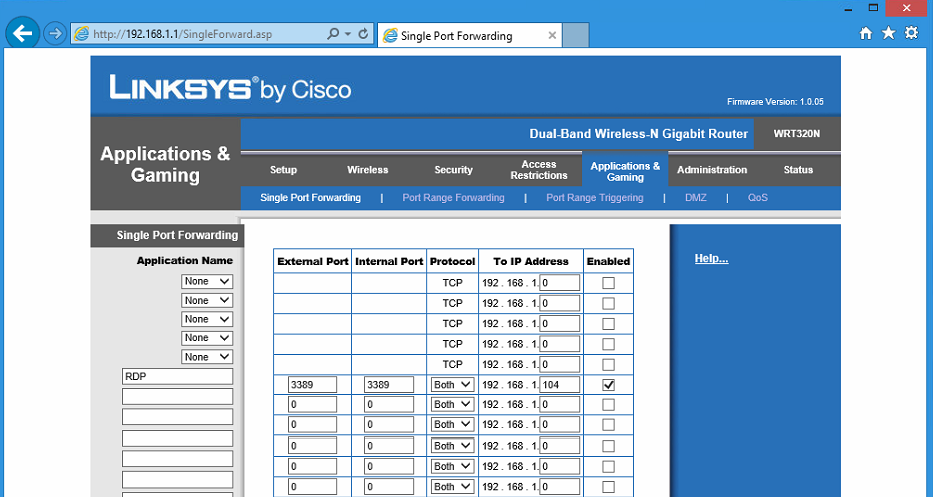Screen dimensions: 933x497
Task: Open the DMZ settings page
Action: tap(696, 198)
